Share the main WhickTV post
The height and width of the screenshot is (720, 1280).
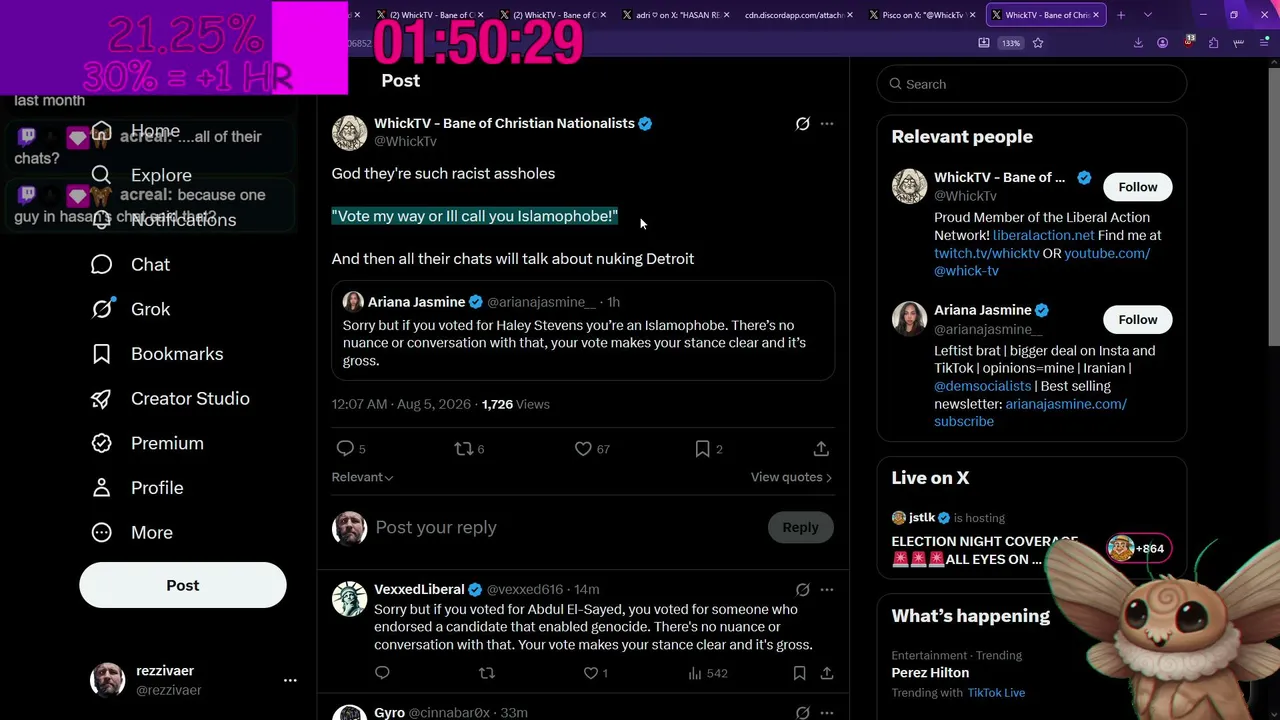click(821, 449)
